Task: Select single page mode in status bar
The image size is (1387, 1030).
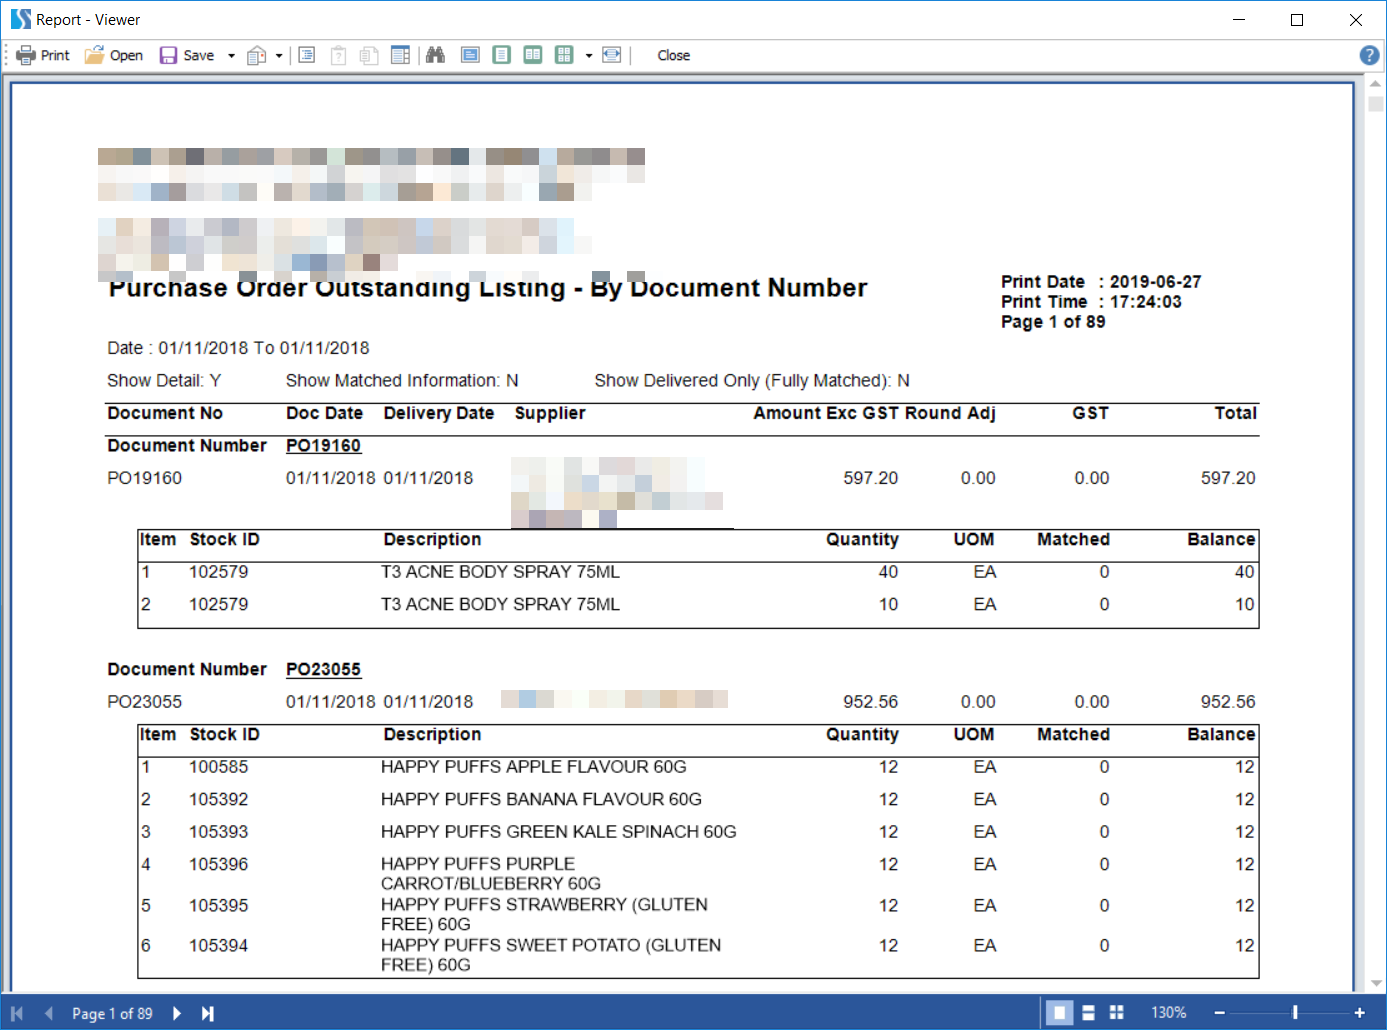Action: 1059,1013
